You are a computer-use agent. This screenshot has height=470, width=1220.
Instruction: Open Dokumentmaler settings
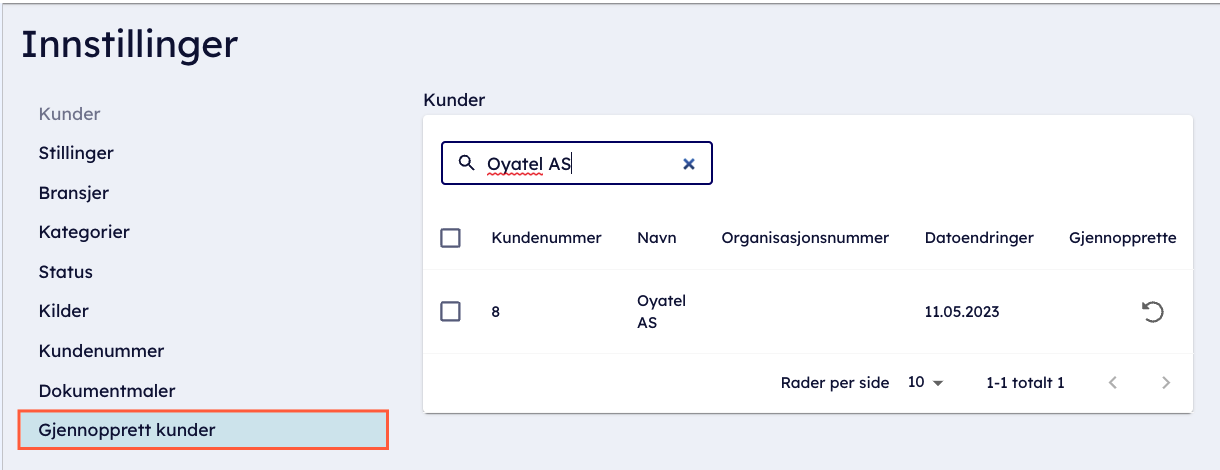click(x=107, y=390)
